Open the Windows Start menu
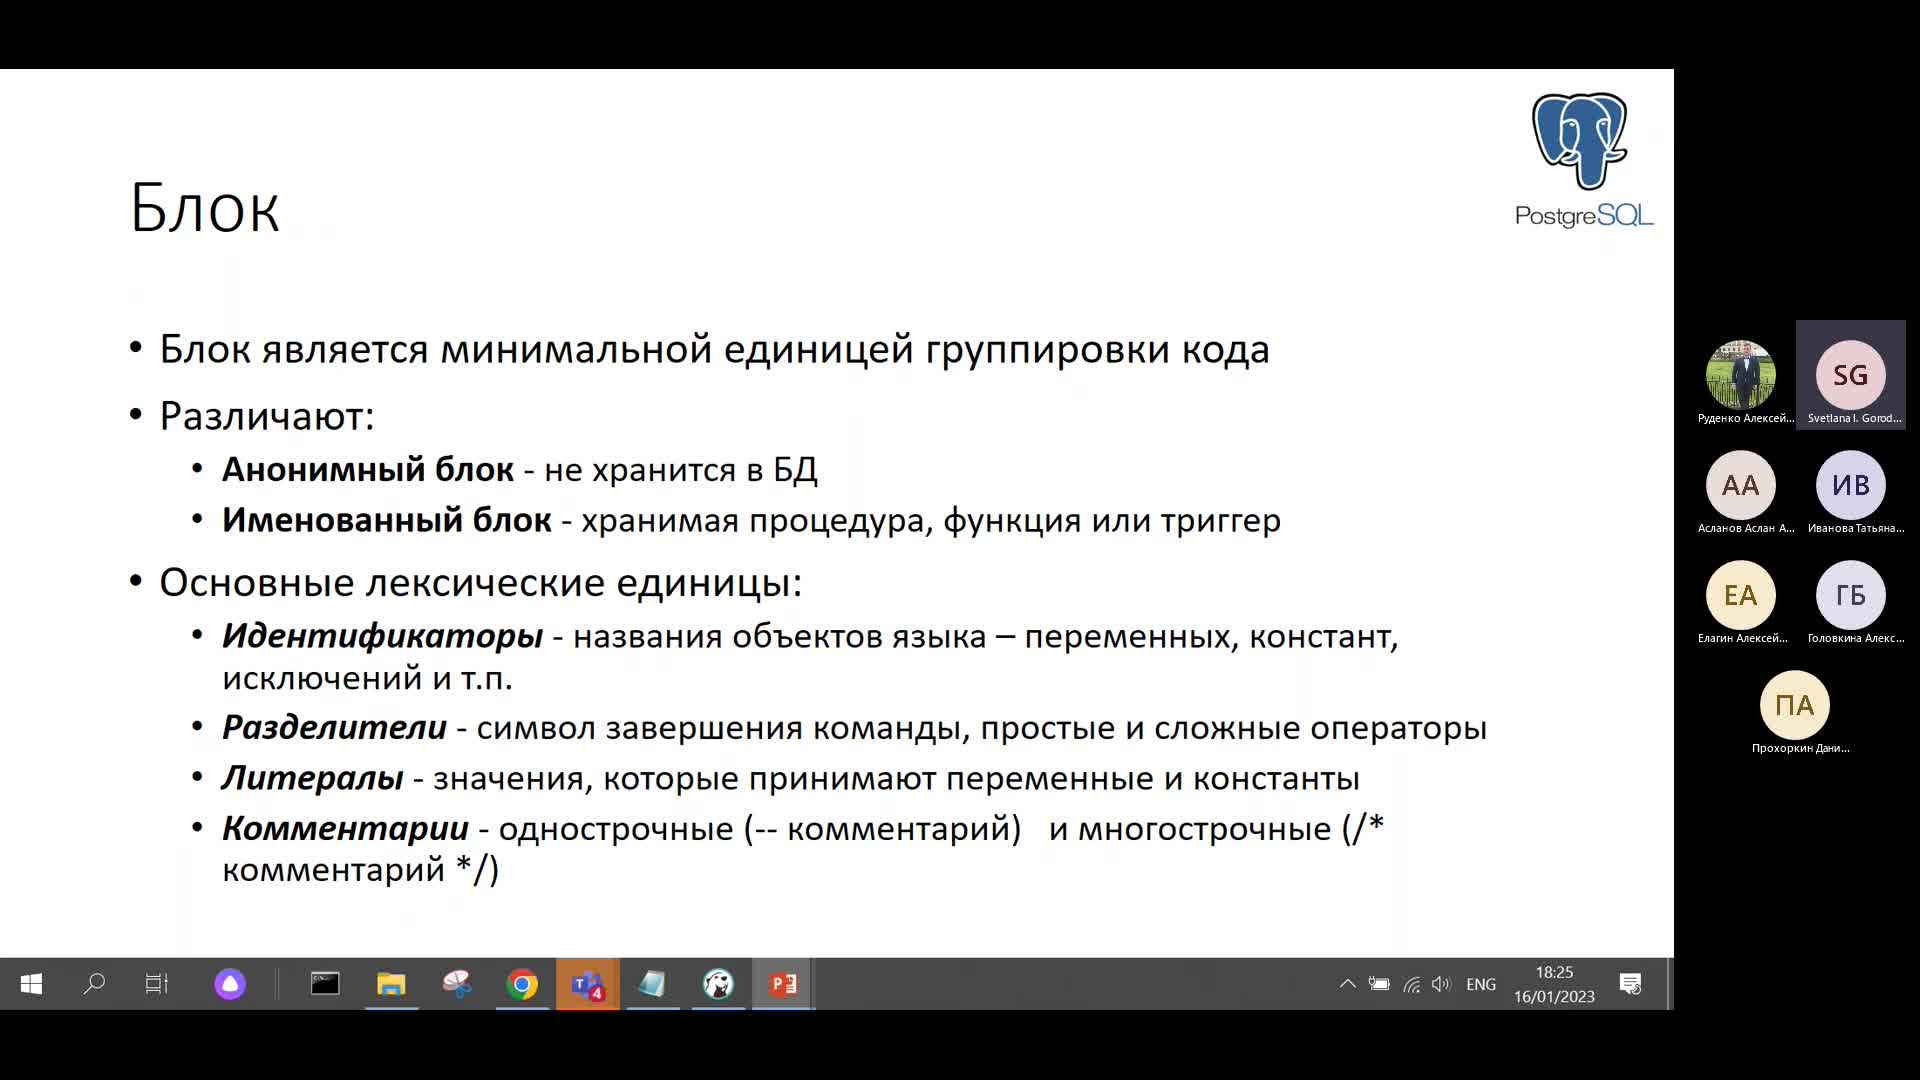Viewport: 1920px width, 1080px height. (31, 984)
